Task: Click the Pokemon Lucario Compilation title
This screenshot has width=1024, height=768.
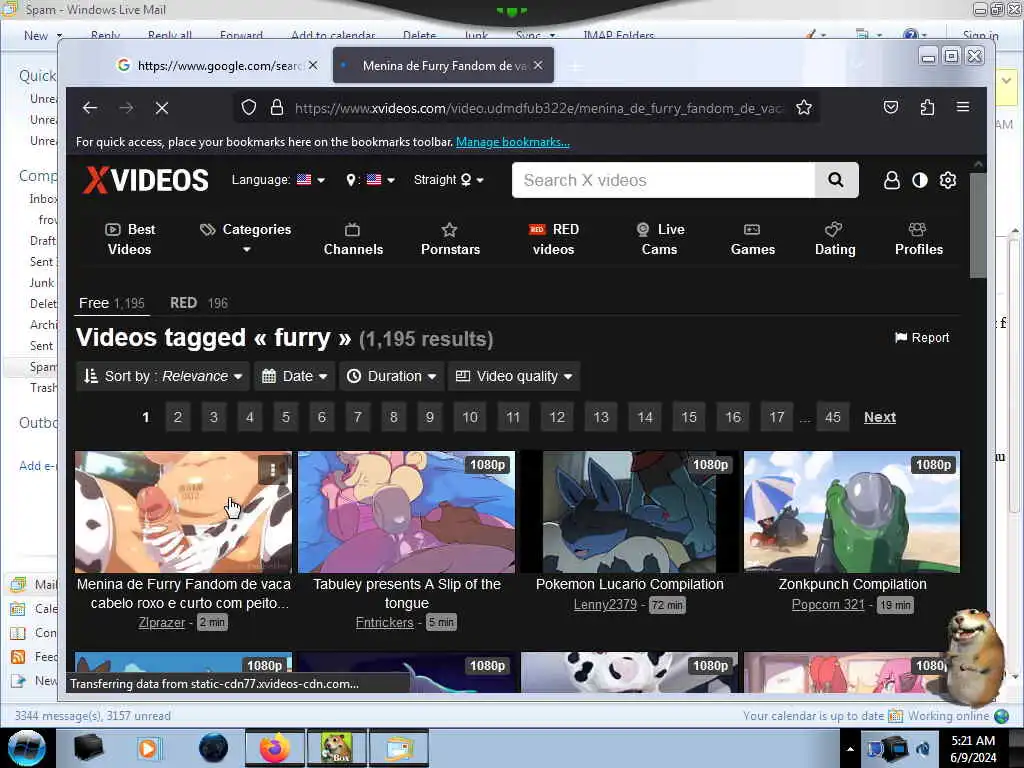Action: (x=630, y=584)
